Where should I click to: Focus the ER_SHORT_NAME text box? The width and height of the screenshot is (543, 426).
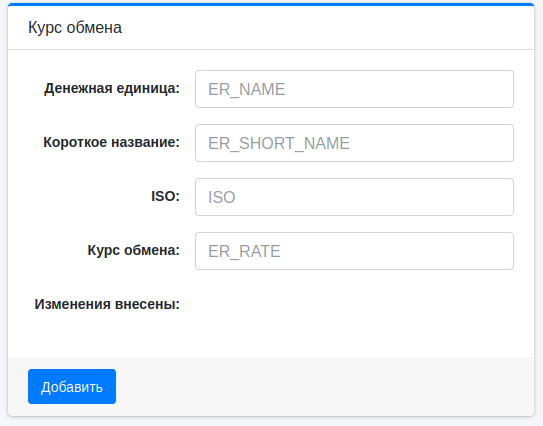(x=354, y=143)
